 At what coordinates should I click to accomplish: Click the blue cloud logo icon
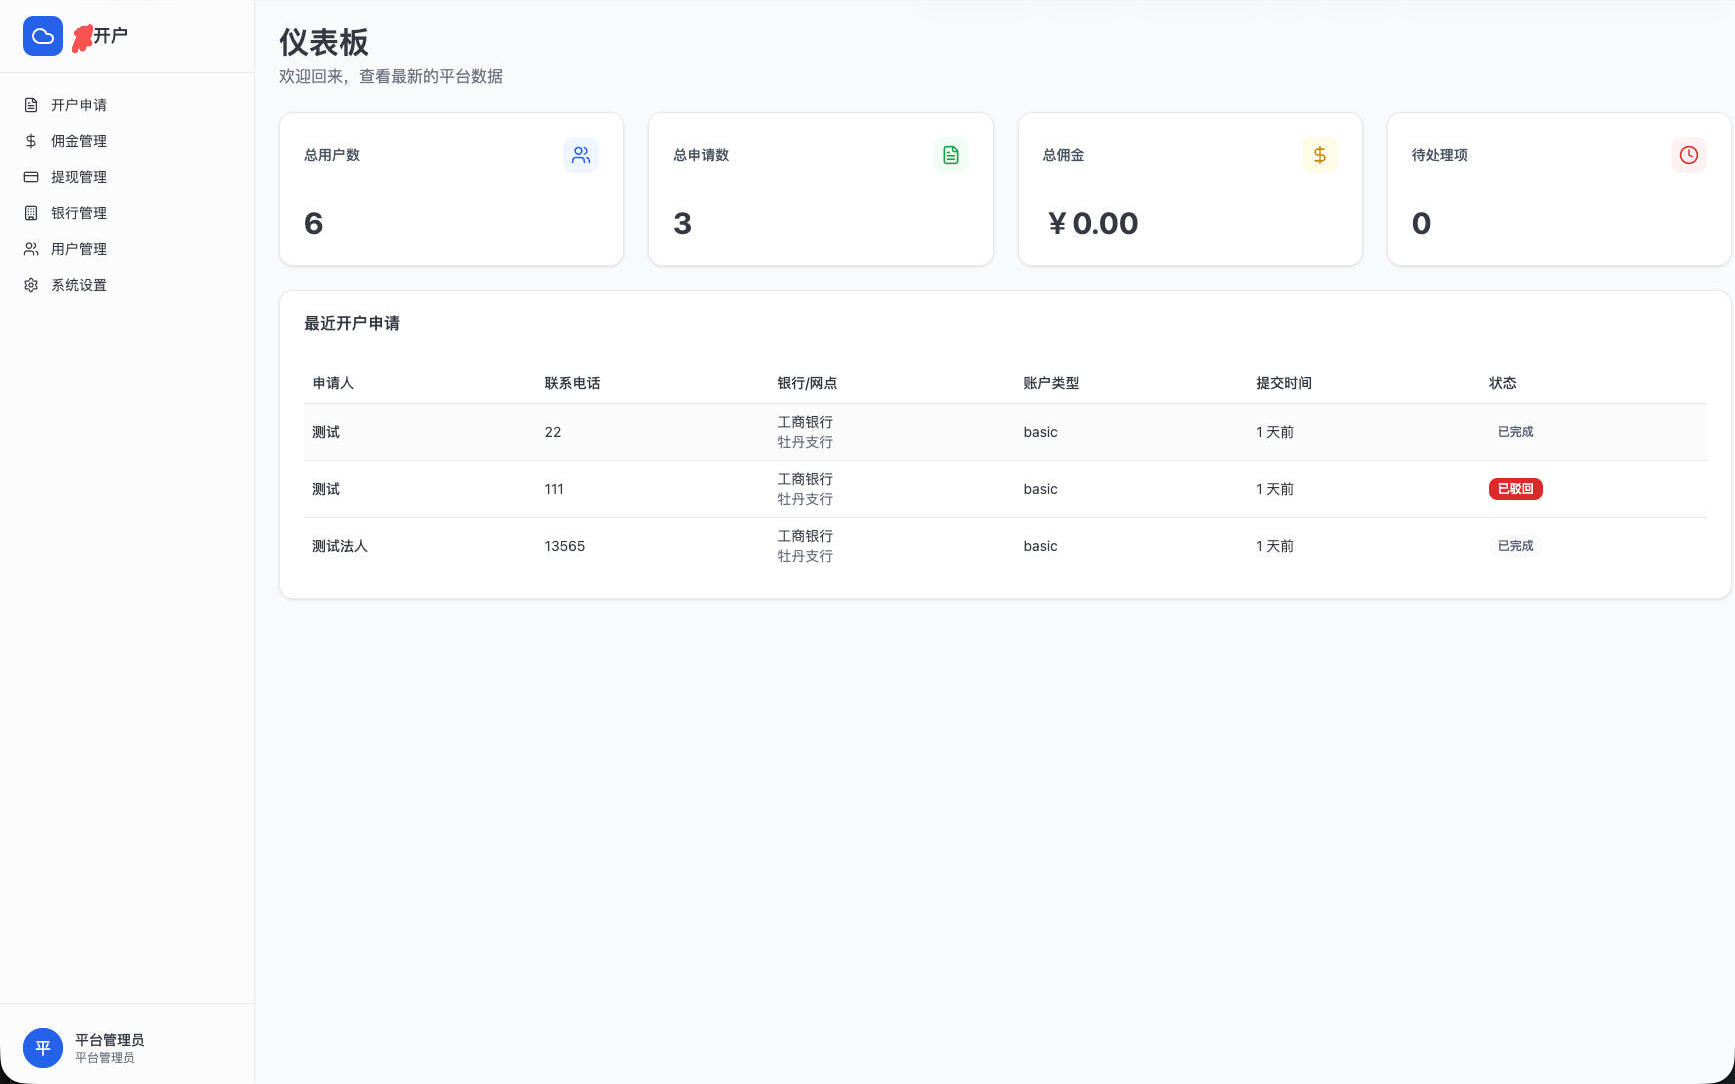[x=43, y=36]
